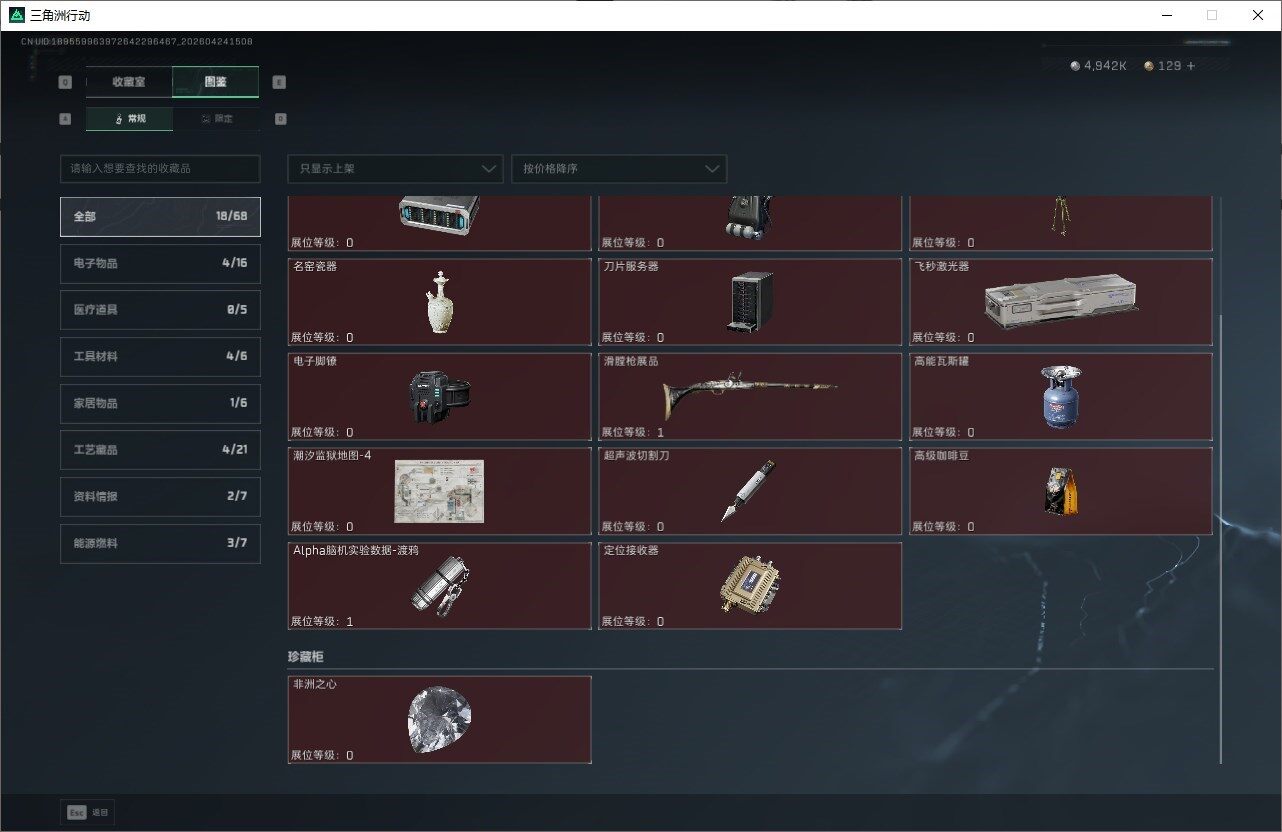Click the plus icon beside 129
Screen dimensions: 1282x832
pyautogui.click(x=1190, y=66)
